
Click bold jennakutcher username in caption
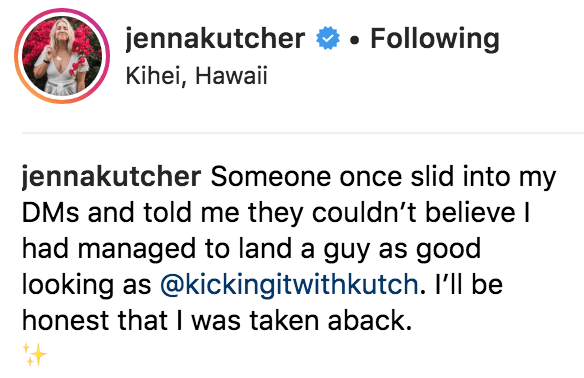(111, 177)
